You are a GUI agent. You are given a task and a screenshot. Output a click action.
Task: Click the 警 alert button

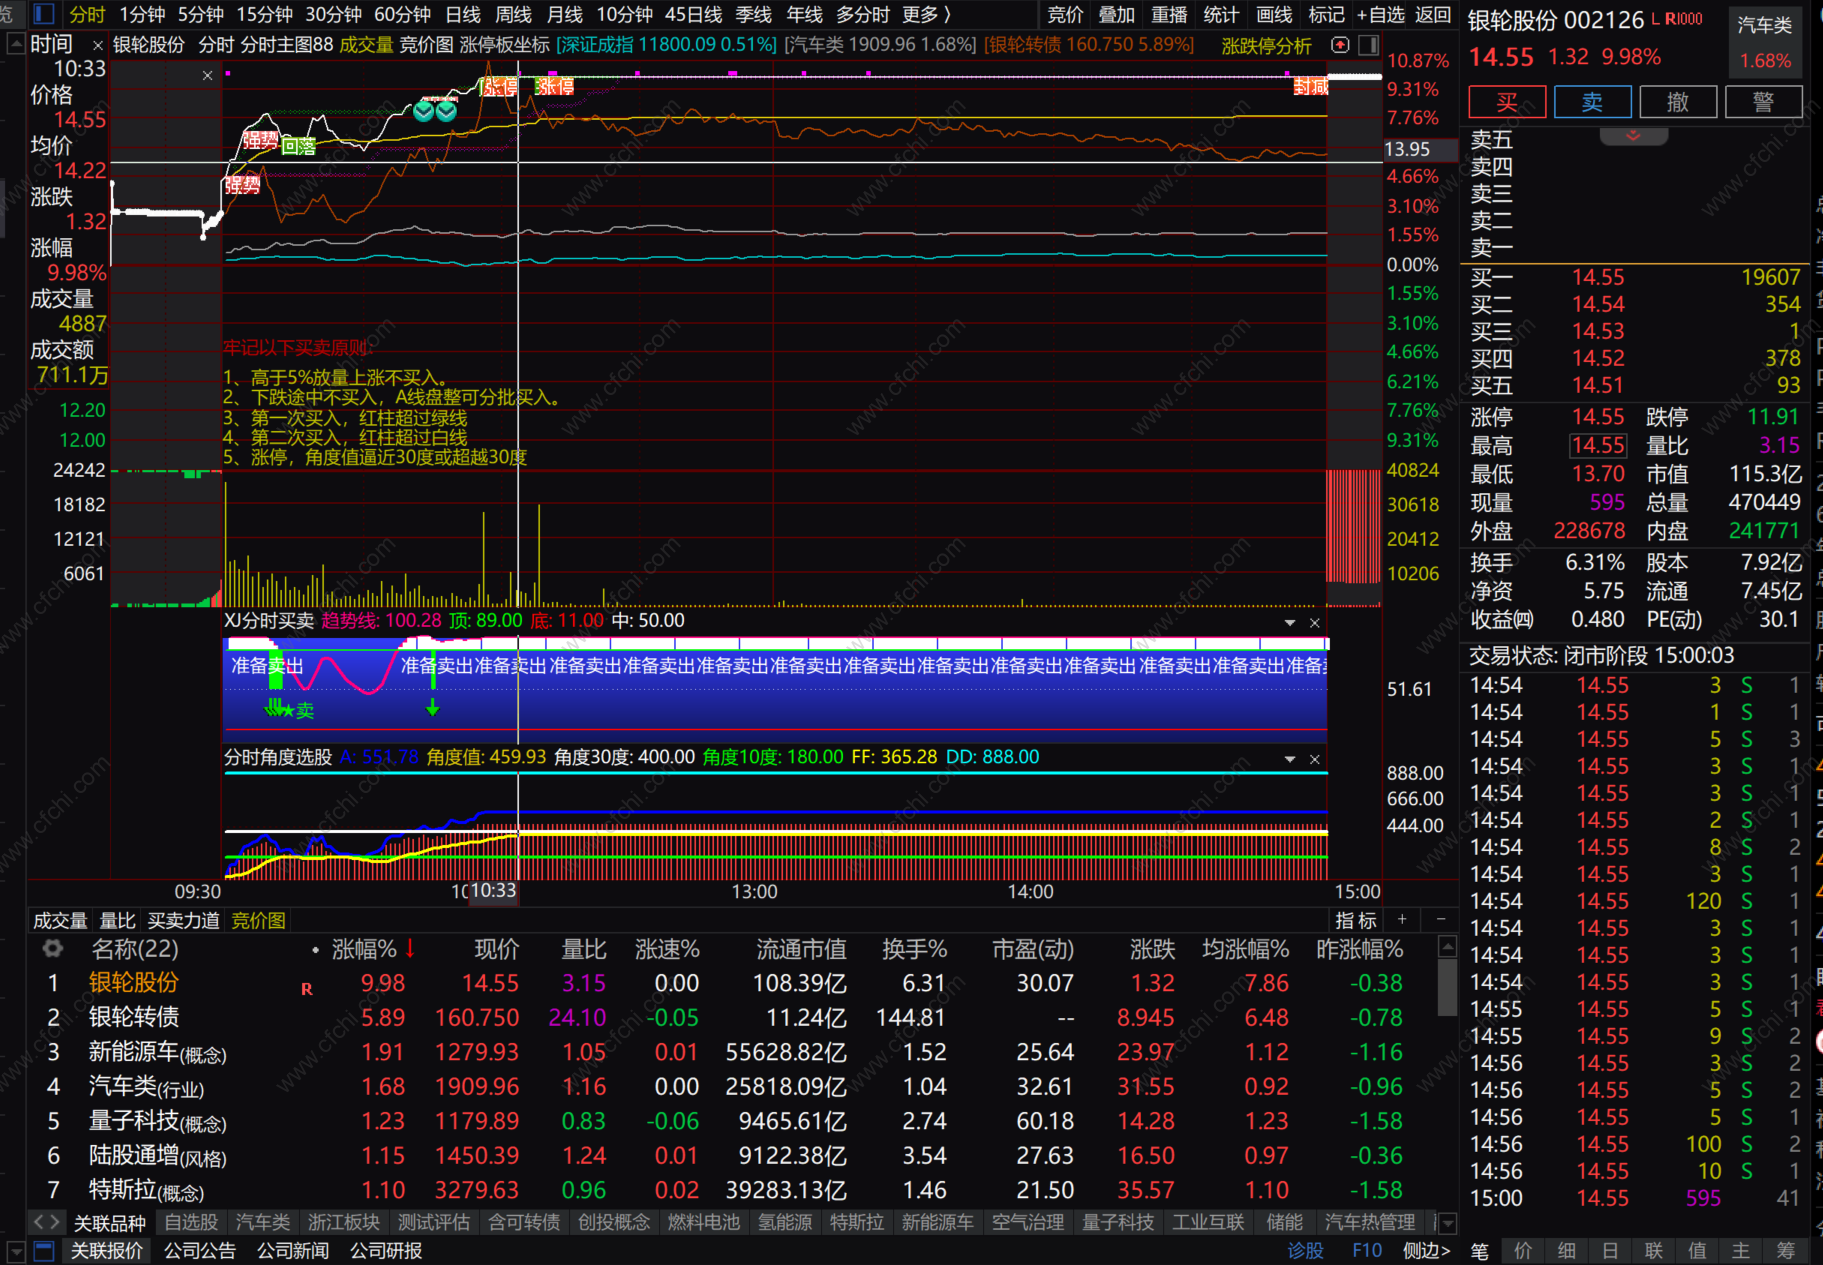[1764, 102]
